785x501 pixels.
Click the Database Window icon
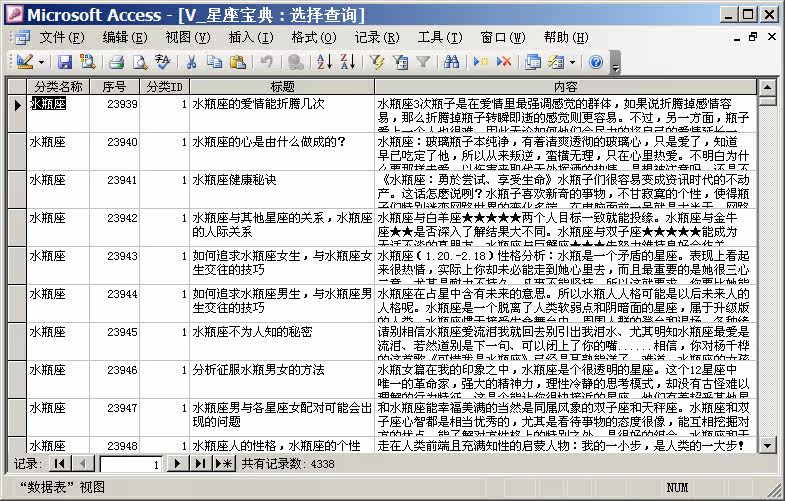pyautogui.click(x=533, y=62)
